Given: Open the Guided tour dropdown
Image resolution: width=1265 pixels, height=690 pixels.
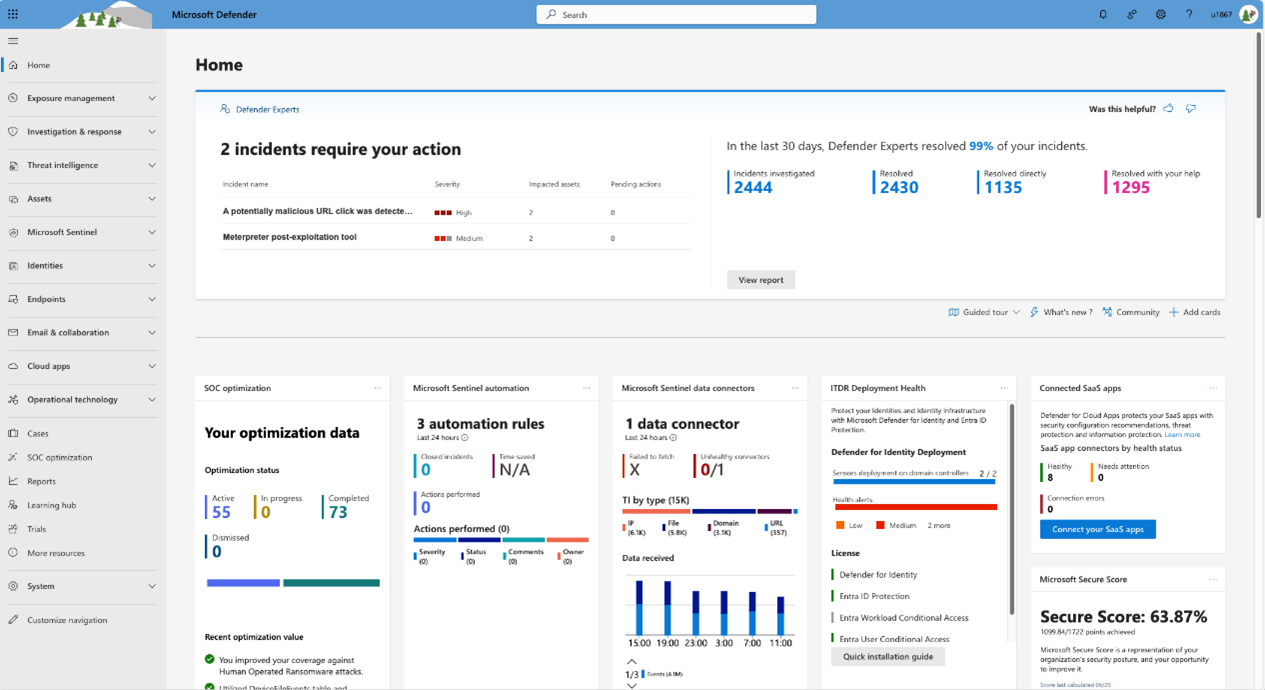Looking at the screenshot, I should [984, 312].
